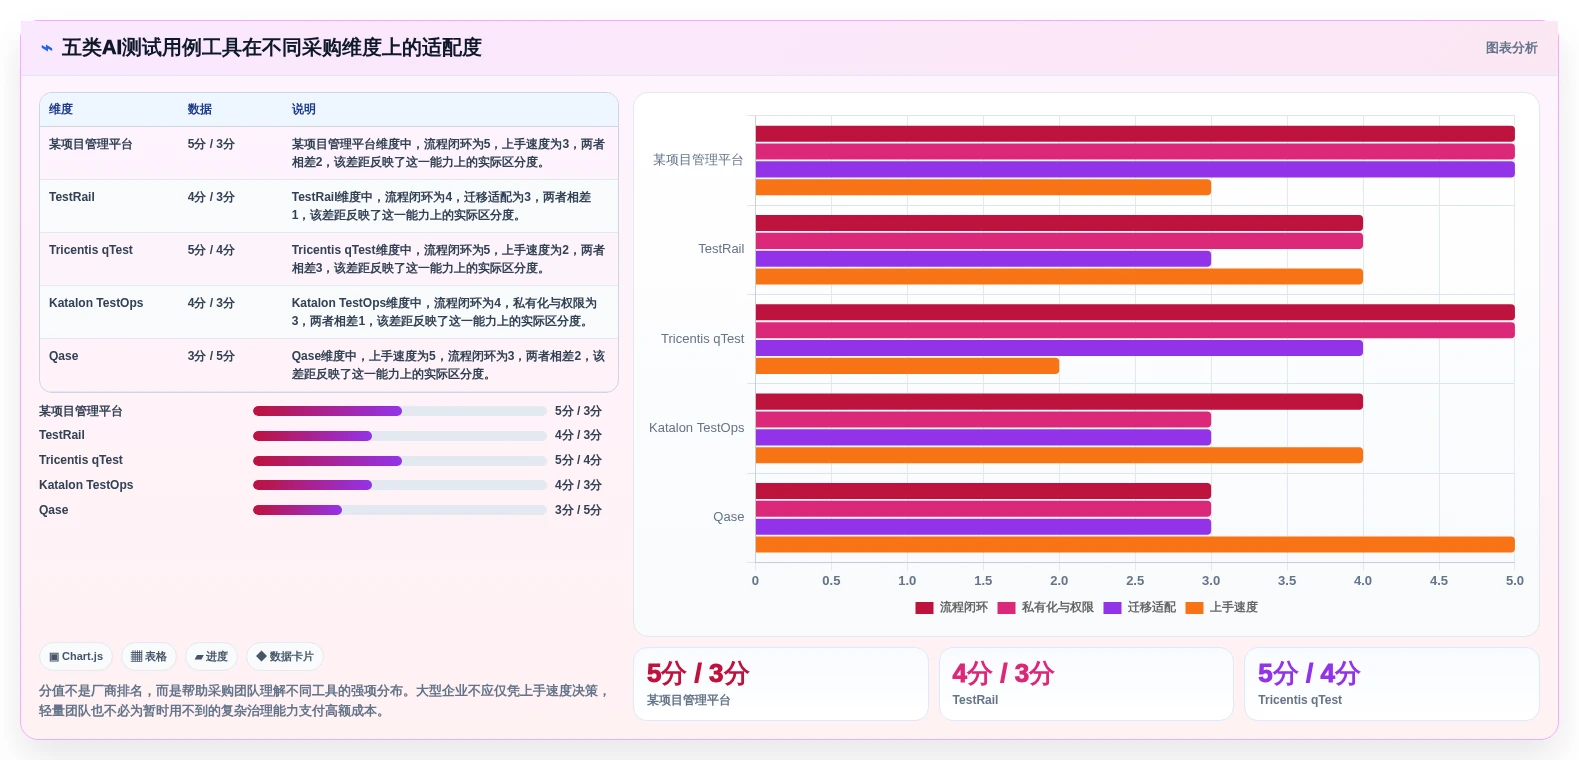
Task: Select the Katalon TestOps table row name
Action: [96, 303]
